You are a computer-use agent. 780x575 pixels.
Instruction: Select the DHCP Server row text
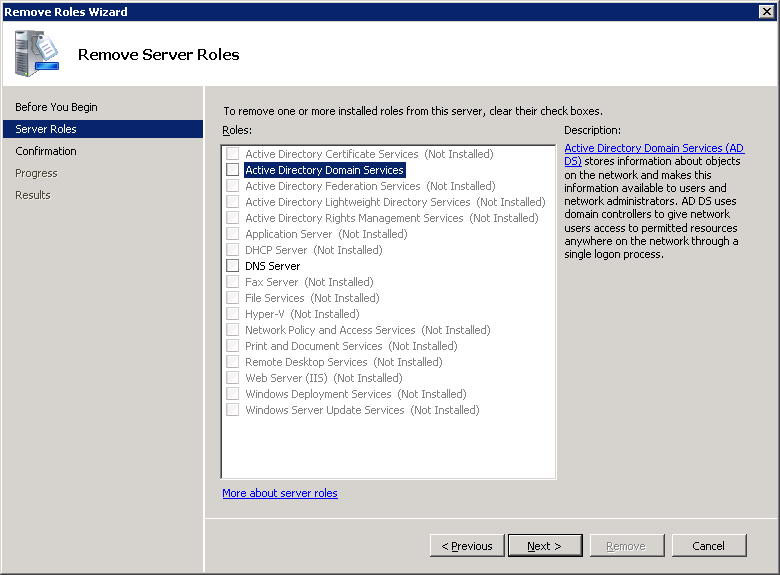point(313,250)
